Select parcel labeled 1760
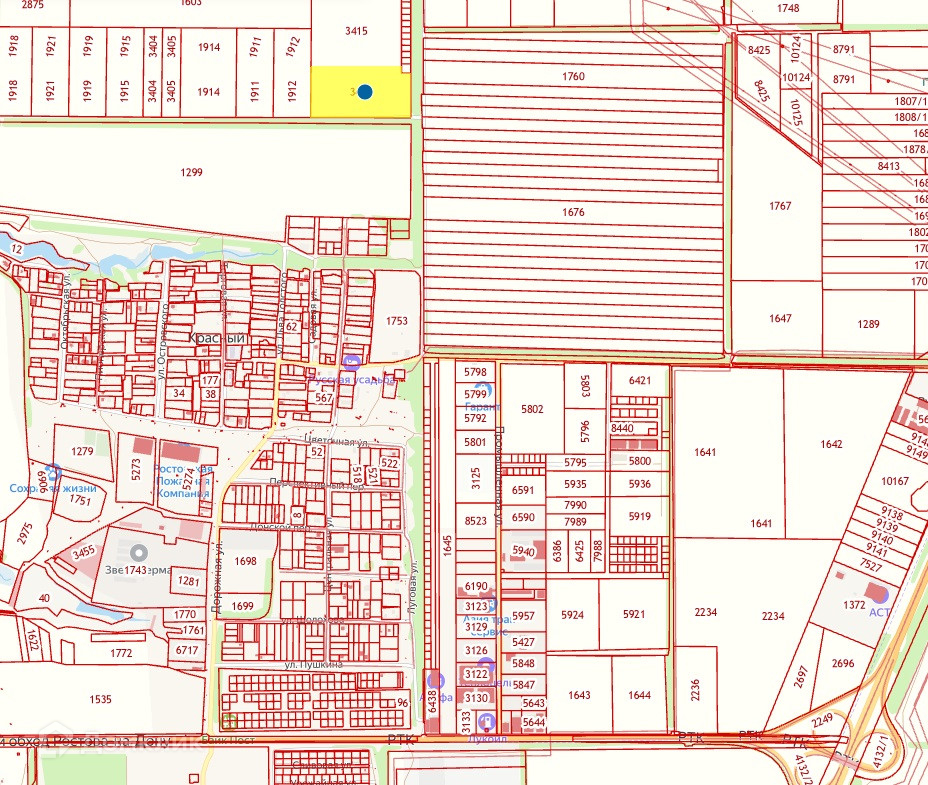This screenshot has height=785, width=928. 572,76
